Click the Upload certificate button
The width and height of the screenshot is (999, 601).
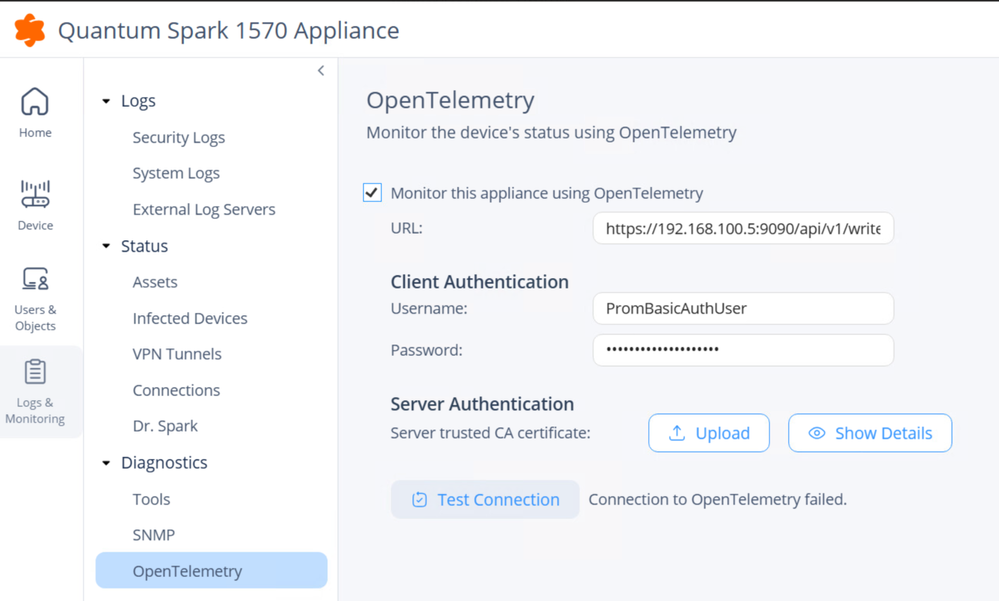[x=708, y=433]
